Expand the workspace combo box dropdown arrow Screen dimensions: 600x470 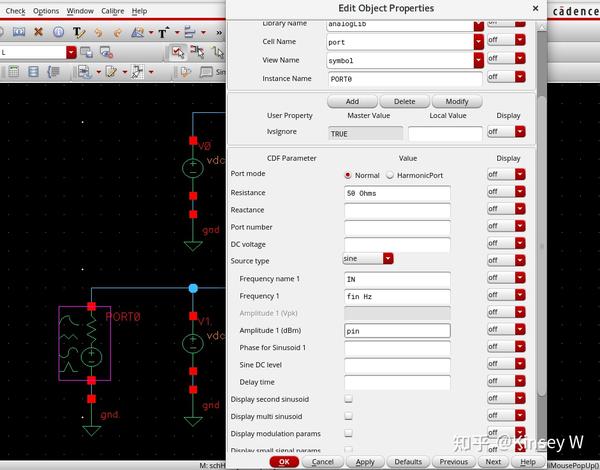pyautogui.click(x=72, y=52)
